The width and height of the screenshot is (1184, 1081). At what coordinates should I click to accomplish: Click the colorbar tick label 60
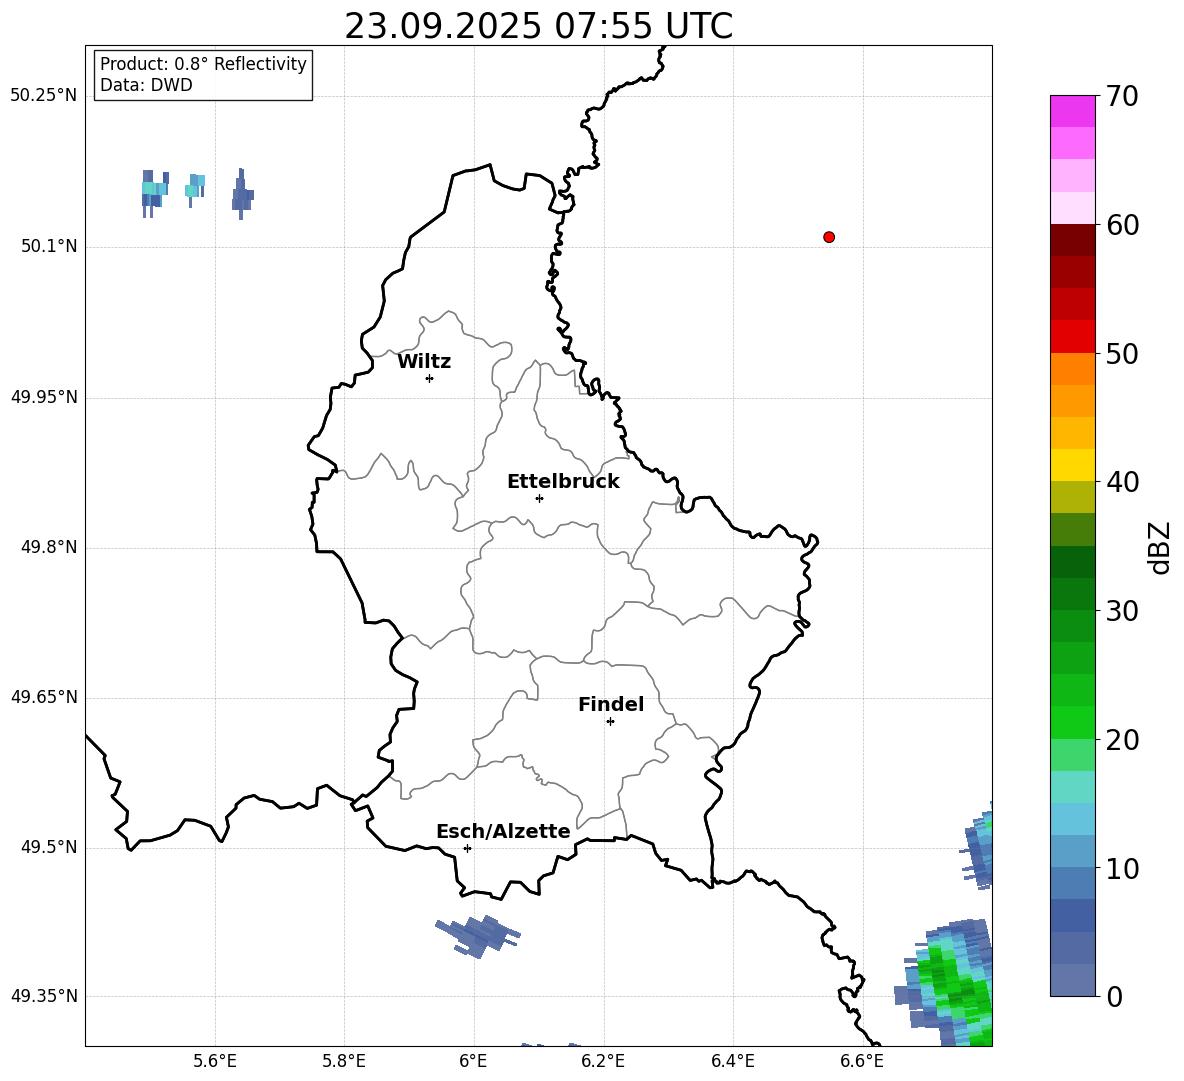[x=1121, y=225]
